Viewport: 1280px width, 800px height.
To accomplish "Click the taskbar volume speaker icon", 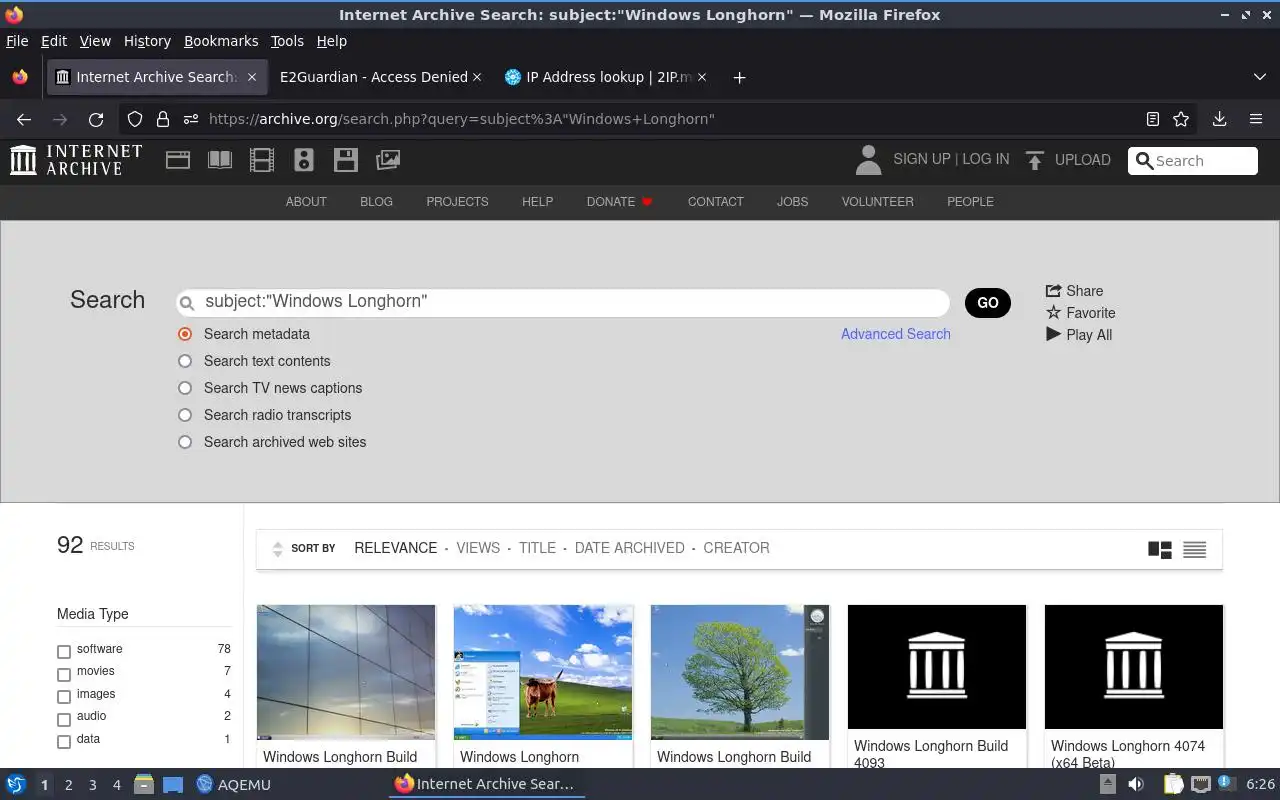I will tap(1136, 784).
